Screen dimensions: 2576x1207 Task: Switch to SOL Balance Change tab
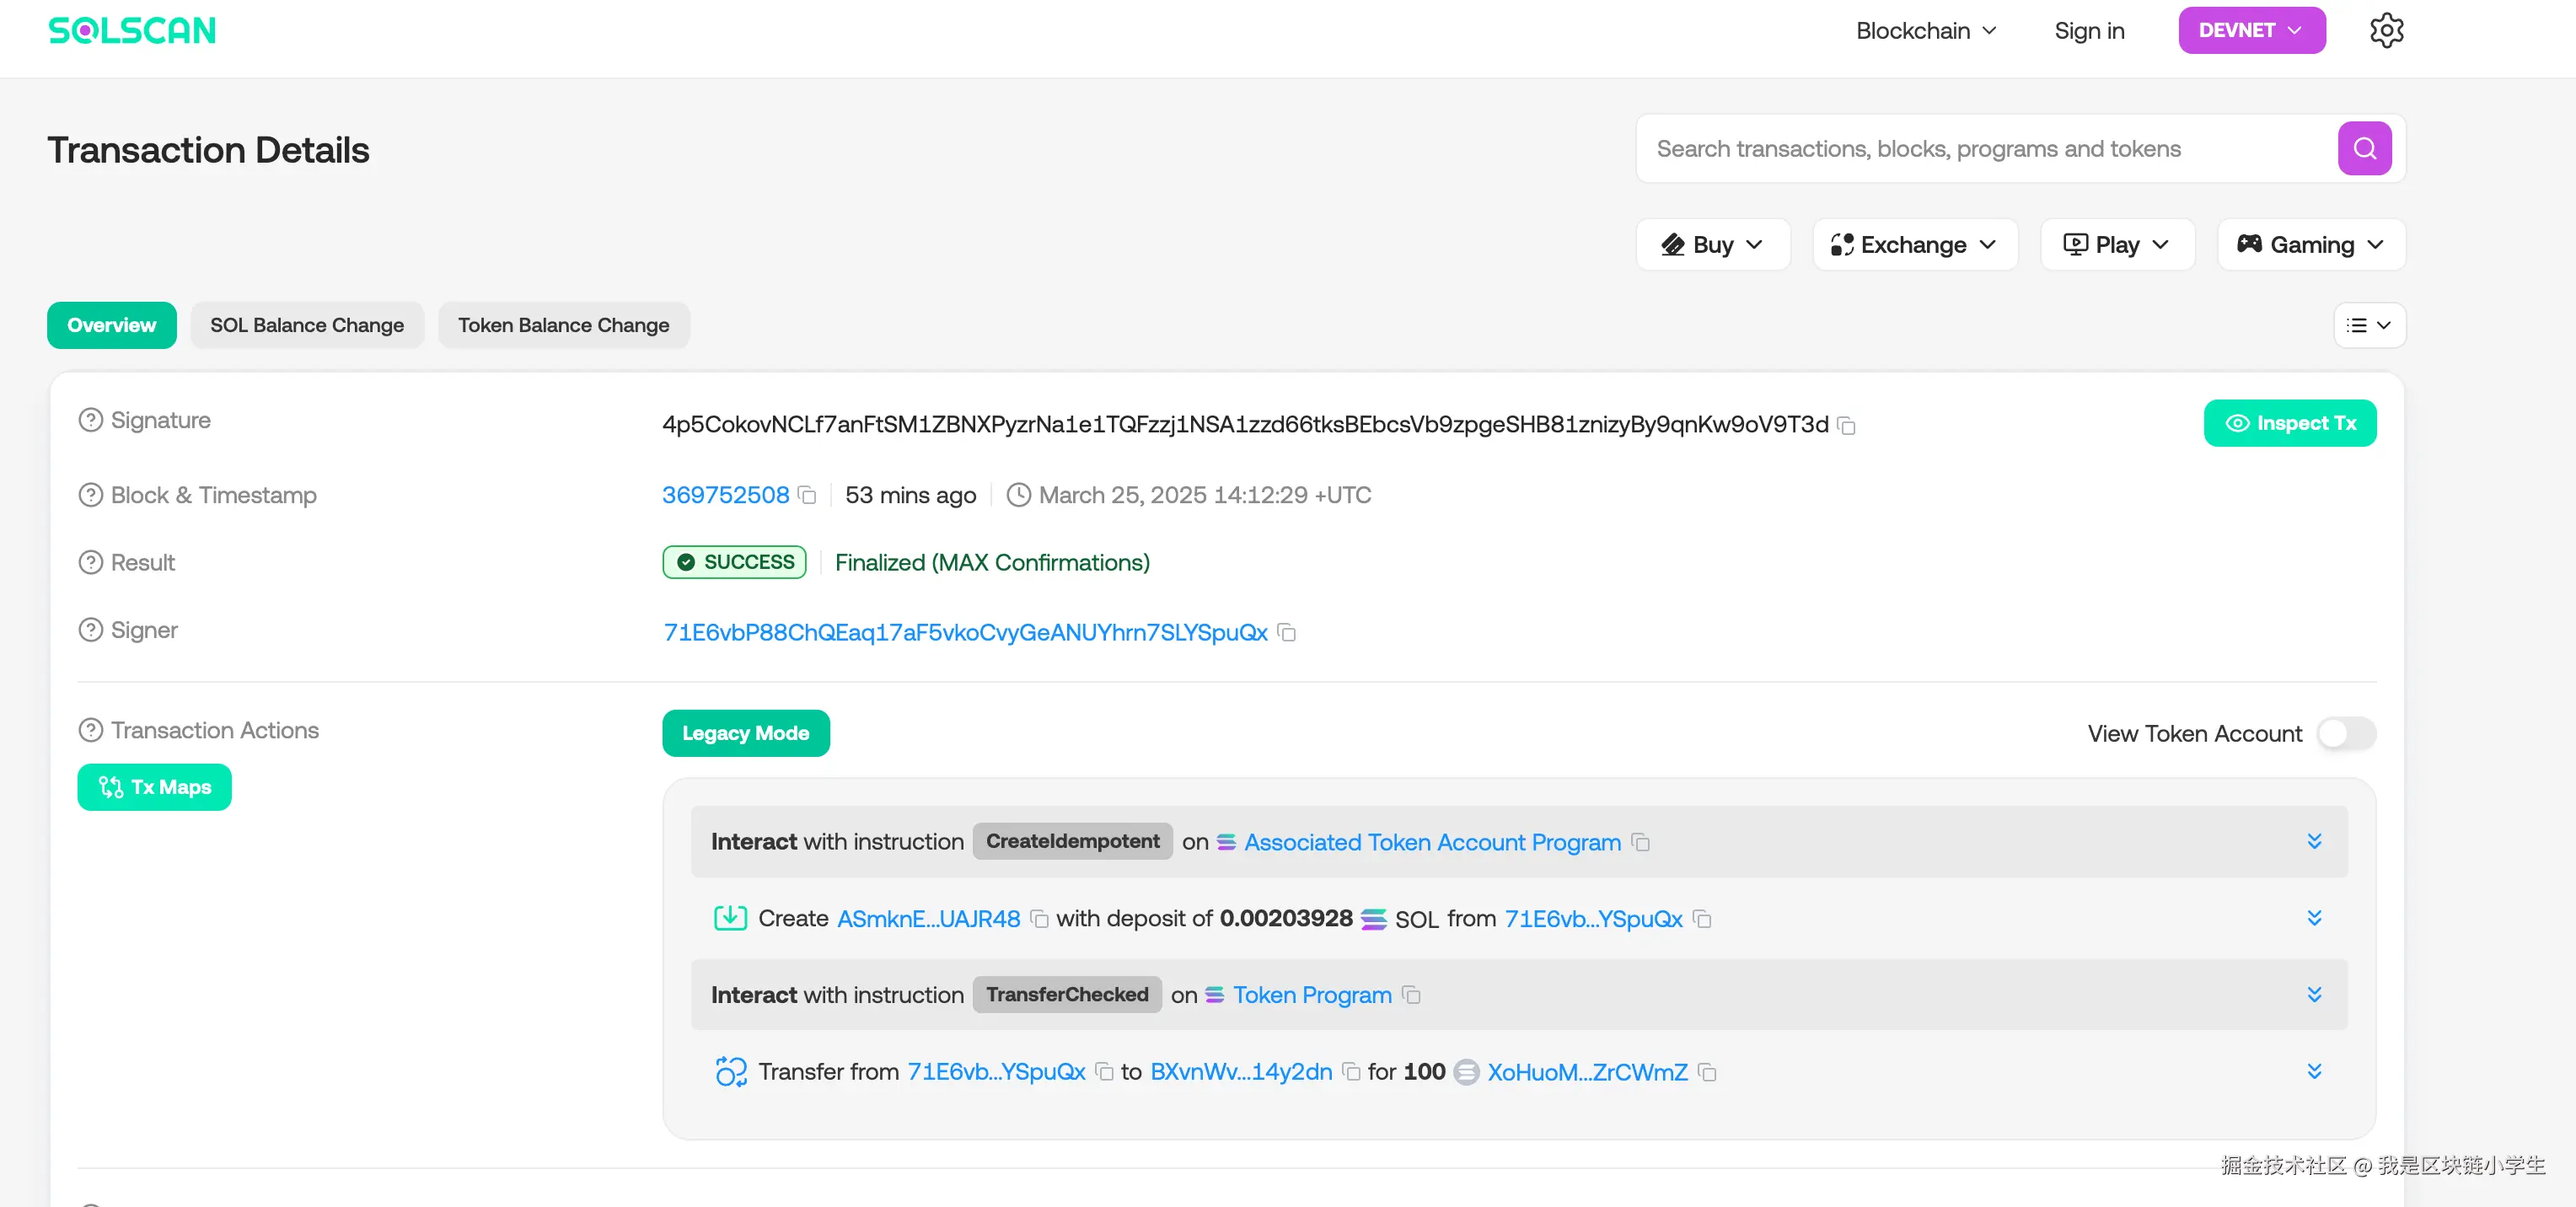(307, 326)
